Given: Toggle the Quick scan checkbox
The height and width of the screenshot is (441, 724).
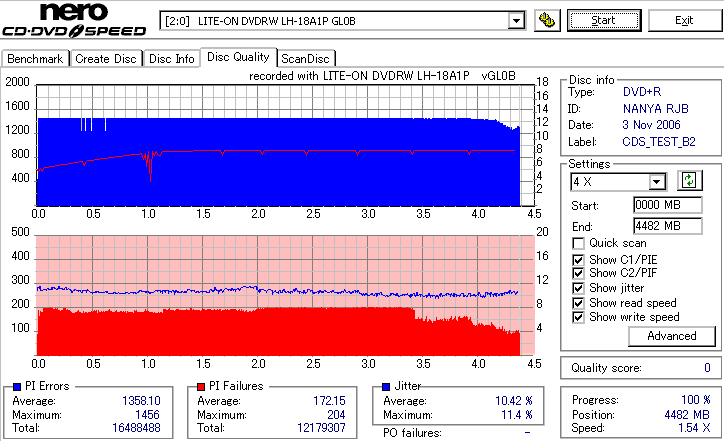Looking at the screenshot, I should [578, 243].
